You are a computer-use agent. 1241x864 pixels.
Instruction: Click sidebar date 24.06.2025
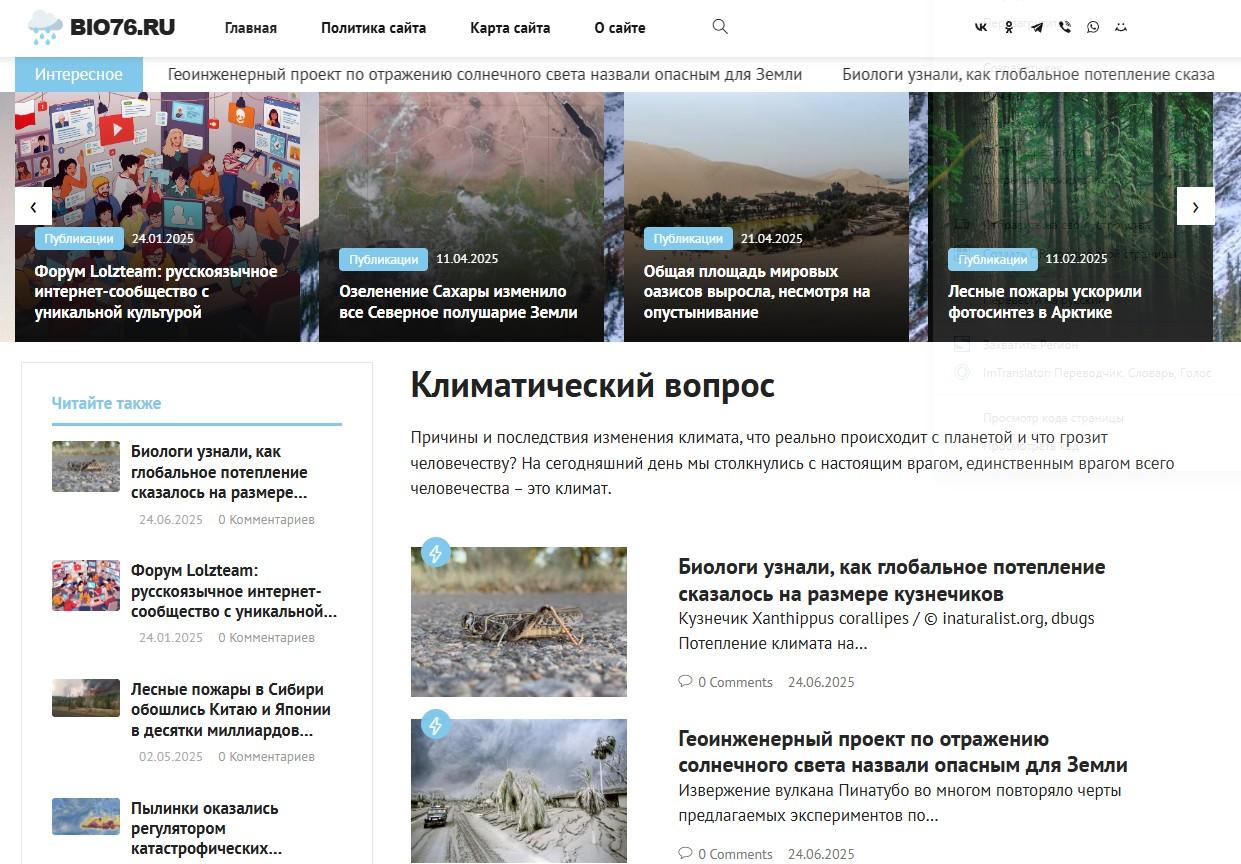coord(171,520)
